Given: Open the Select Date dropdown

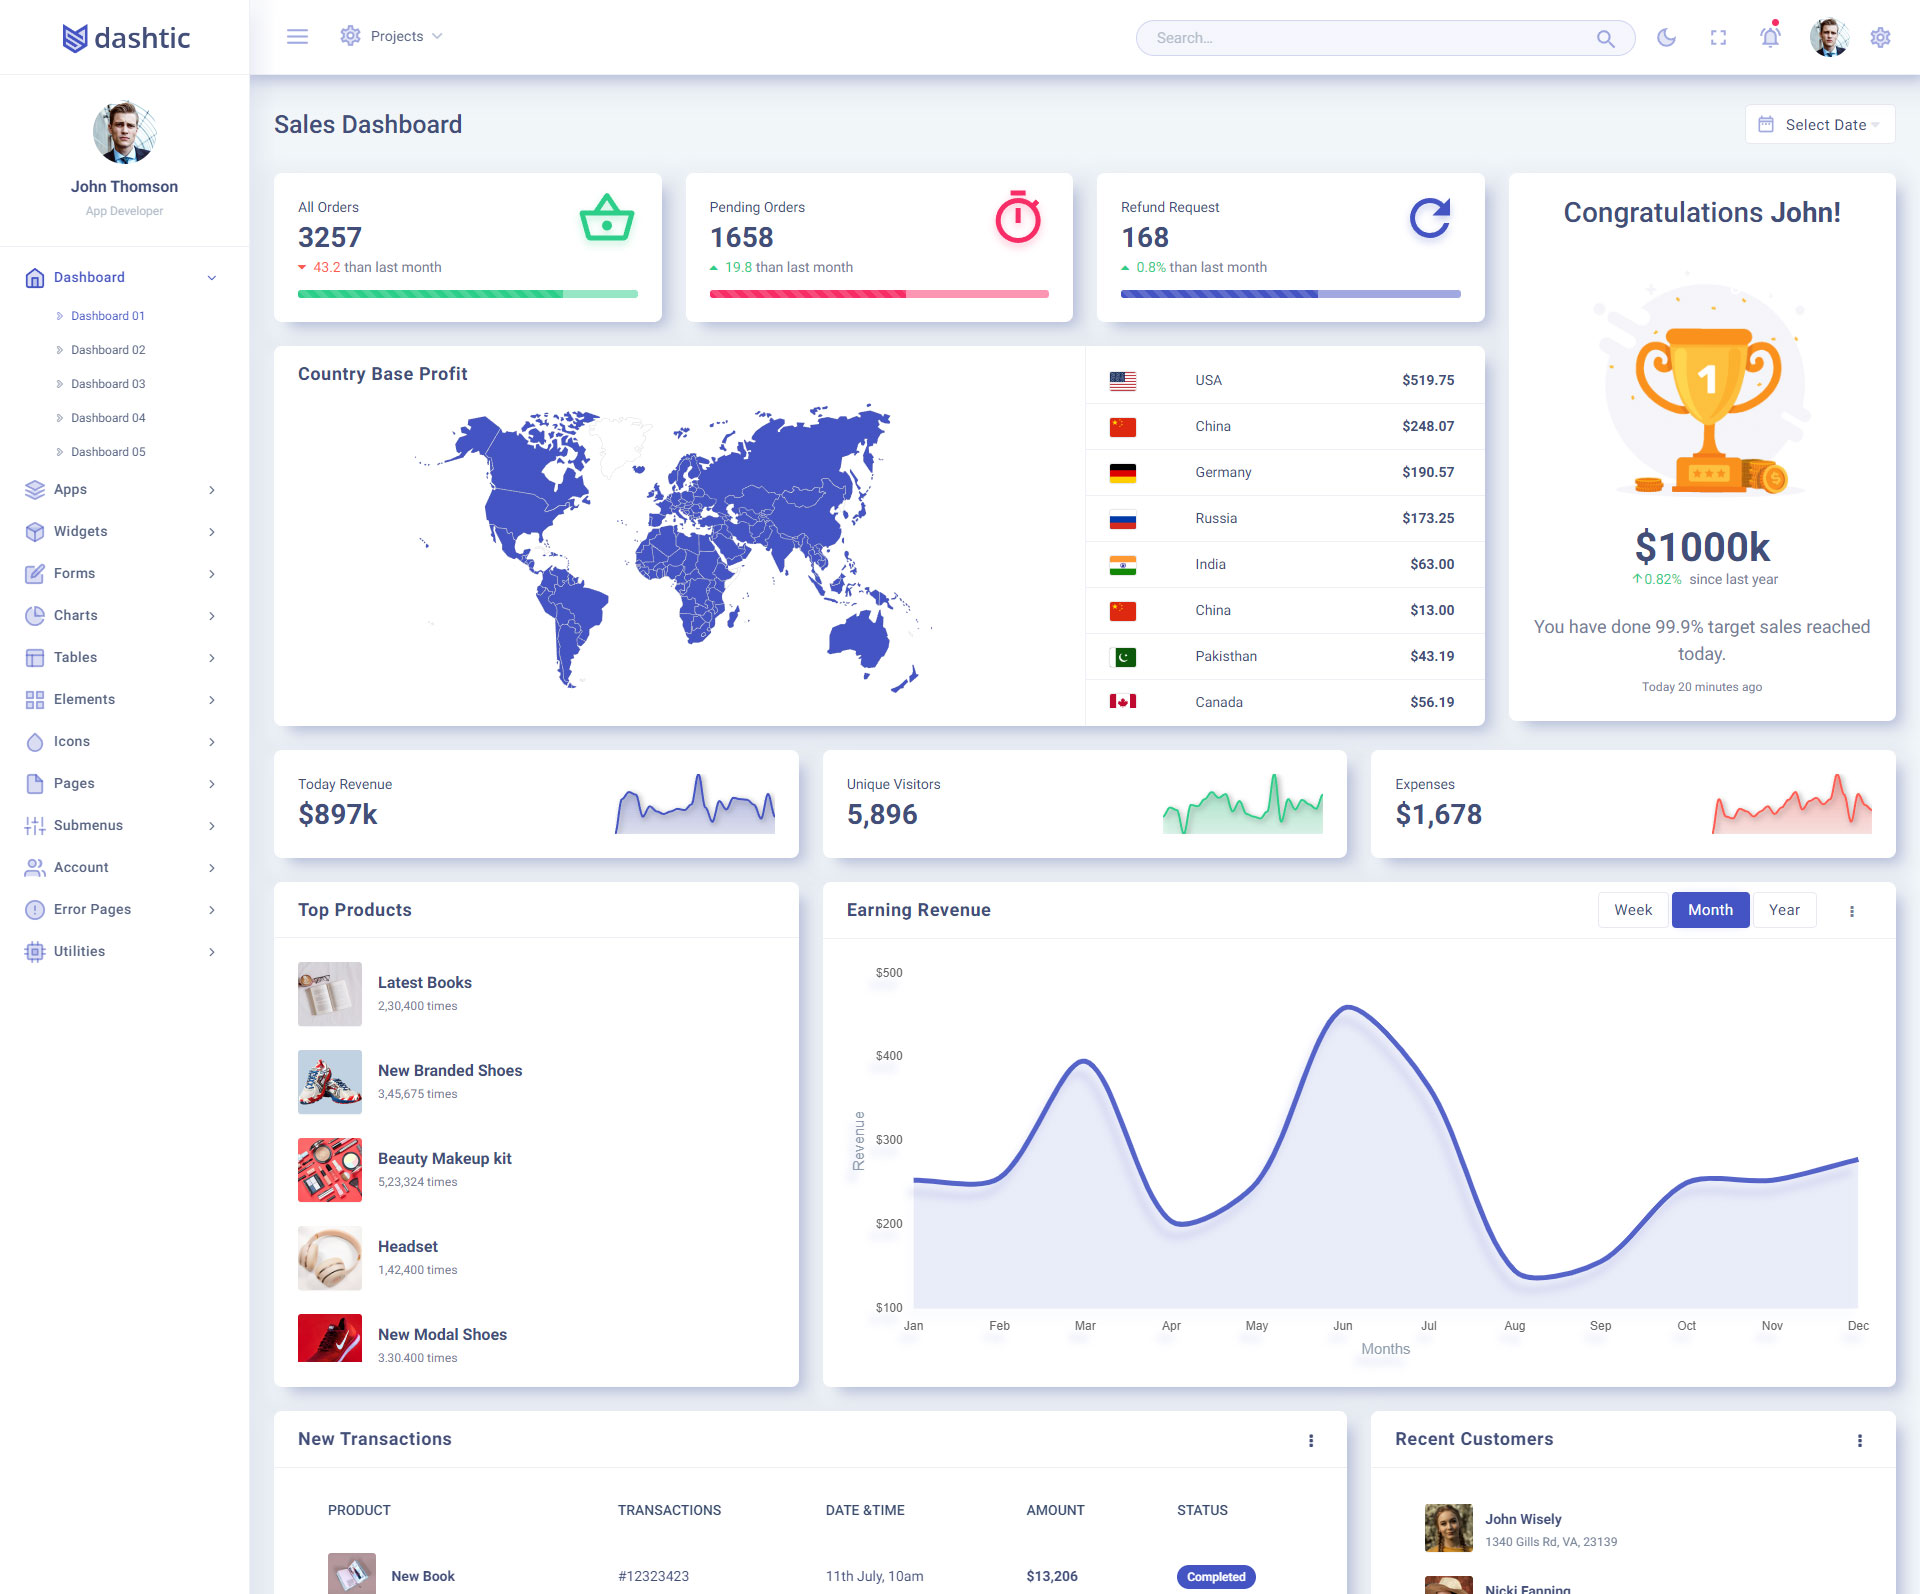Looking at the screenshot, I should click(1819, 125).
